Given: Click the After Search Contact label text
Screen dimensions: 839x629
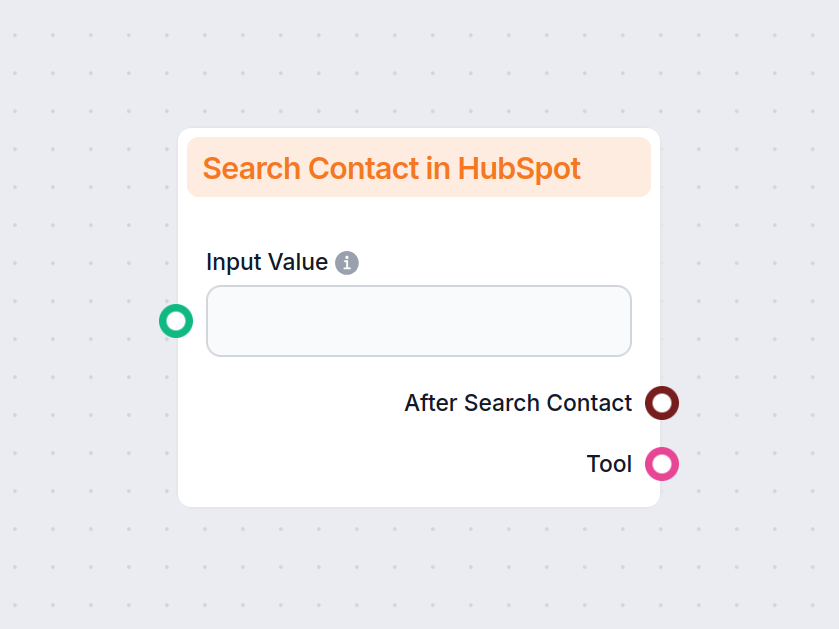Looking at the screenshot, I should (517, 403).
